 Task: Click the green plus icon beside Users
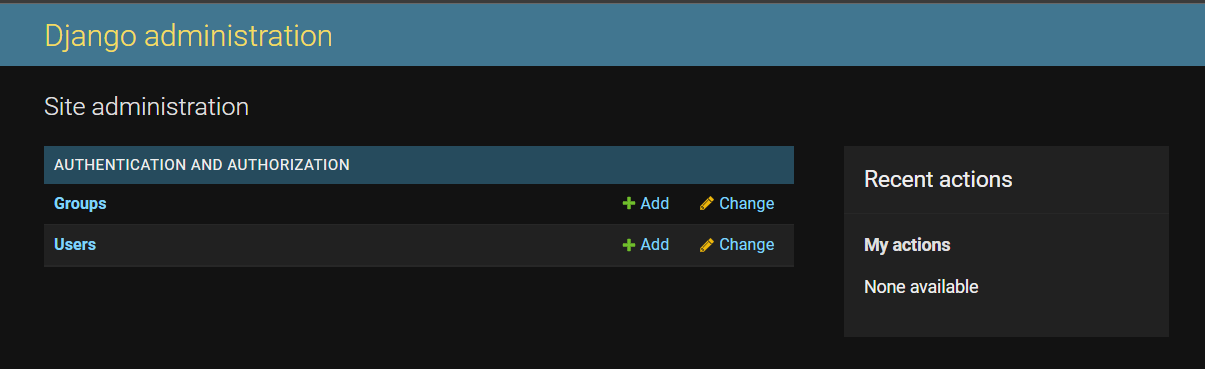(629, 244)
